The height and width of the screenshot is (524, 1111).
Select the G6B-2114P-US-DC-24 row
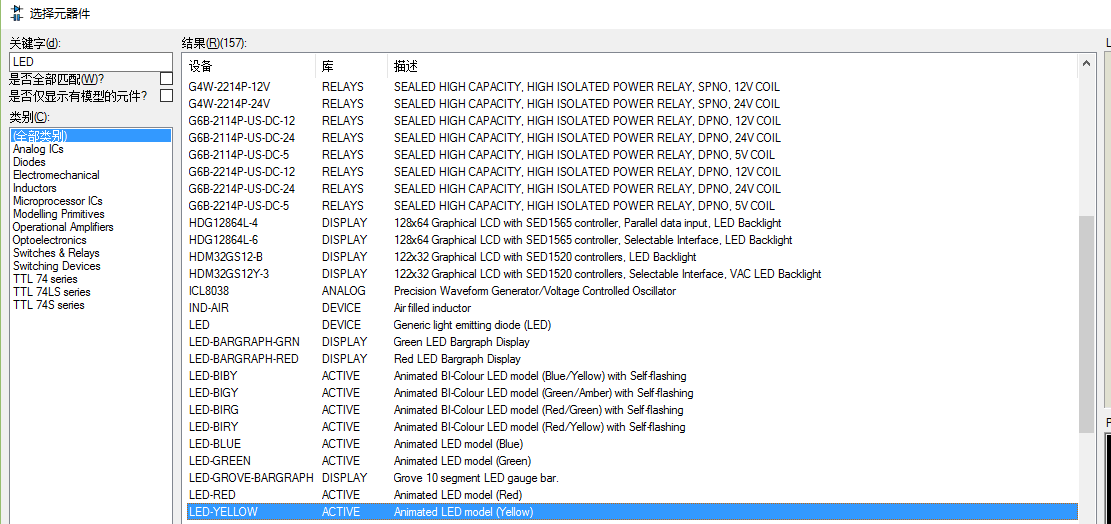coord(632,137)
